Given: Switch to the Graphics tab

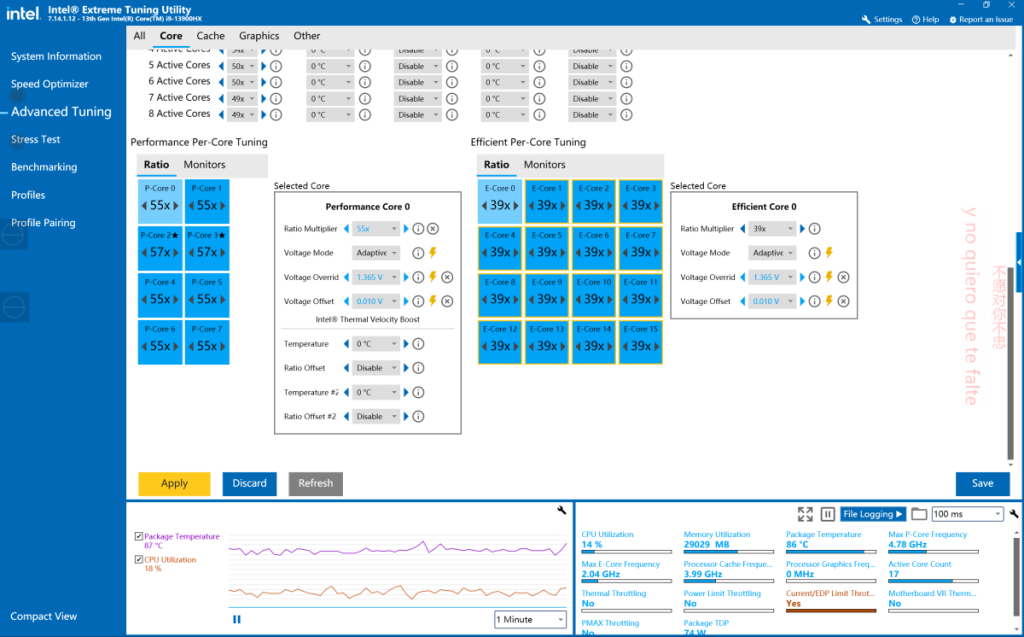Looking at the screenshot, I should coord(259,36).
